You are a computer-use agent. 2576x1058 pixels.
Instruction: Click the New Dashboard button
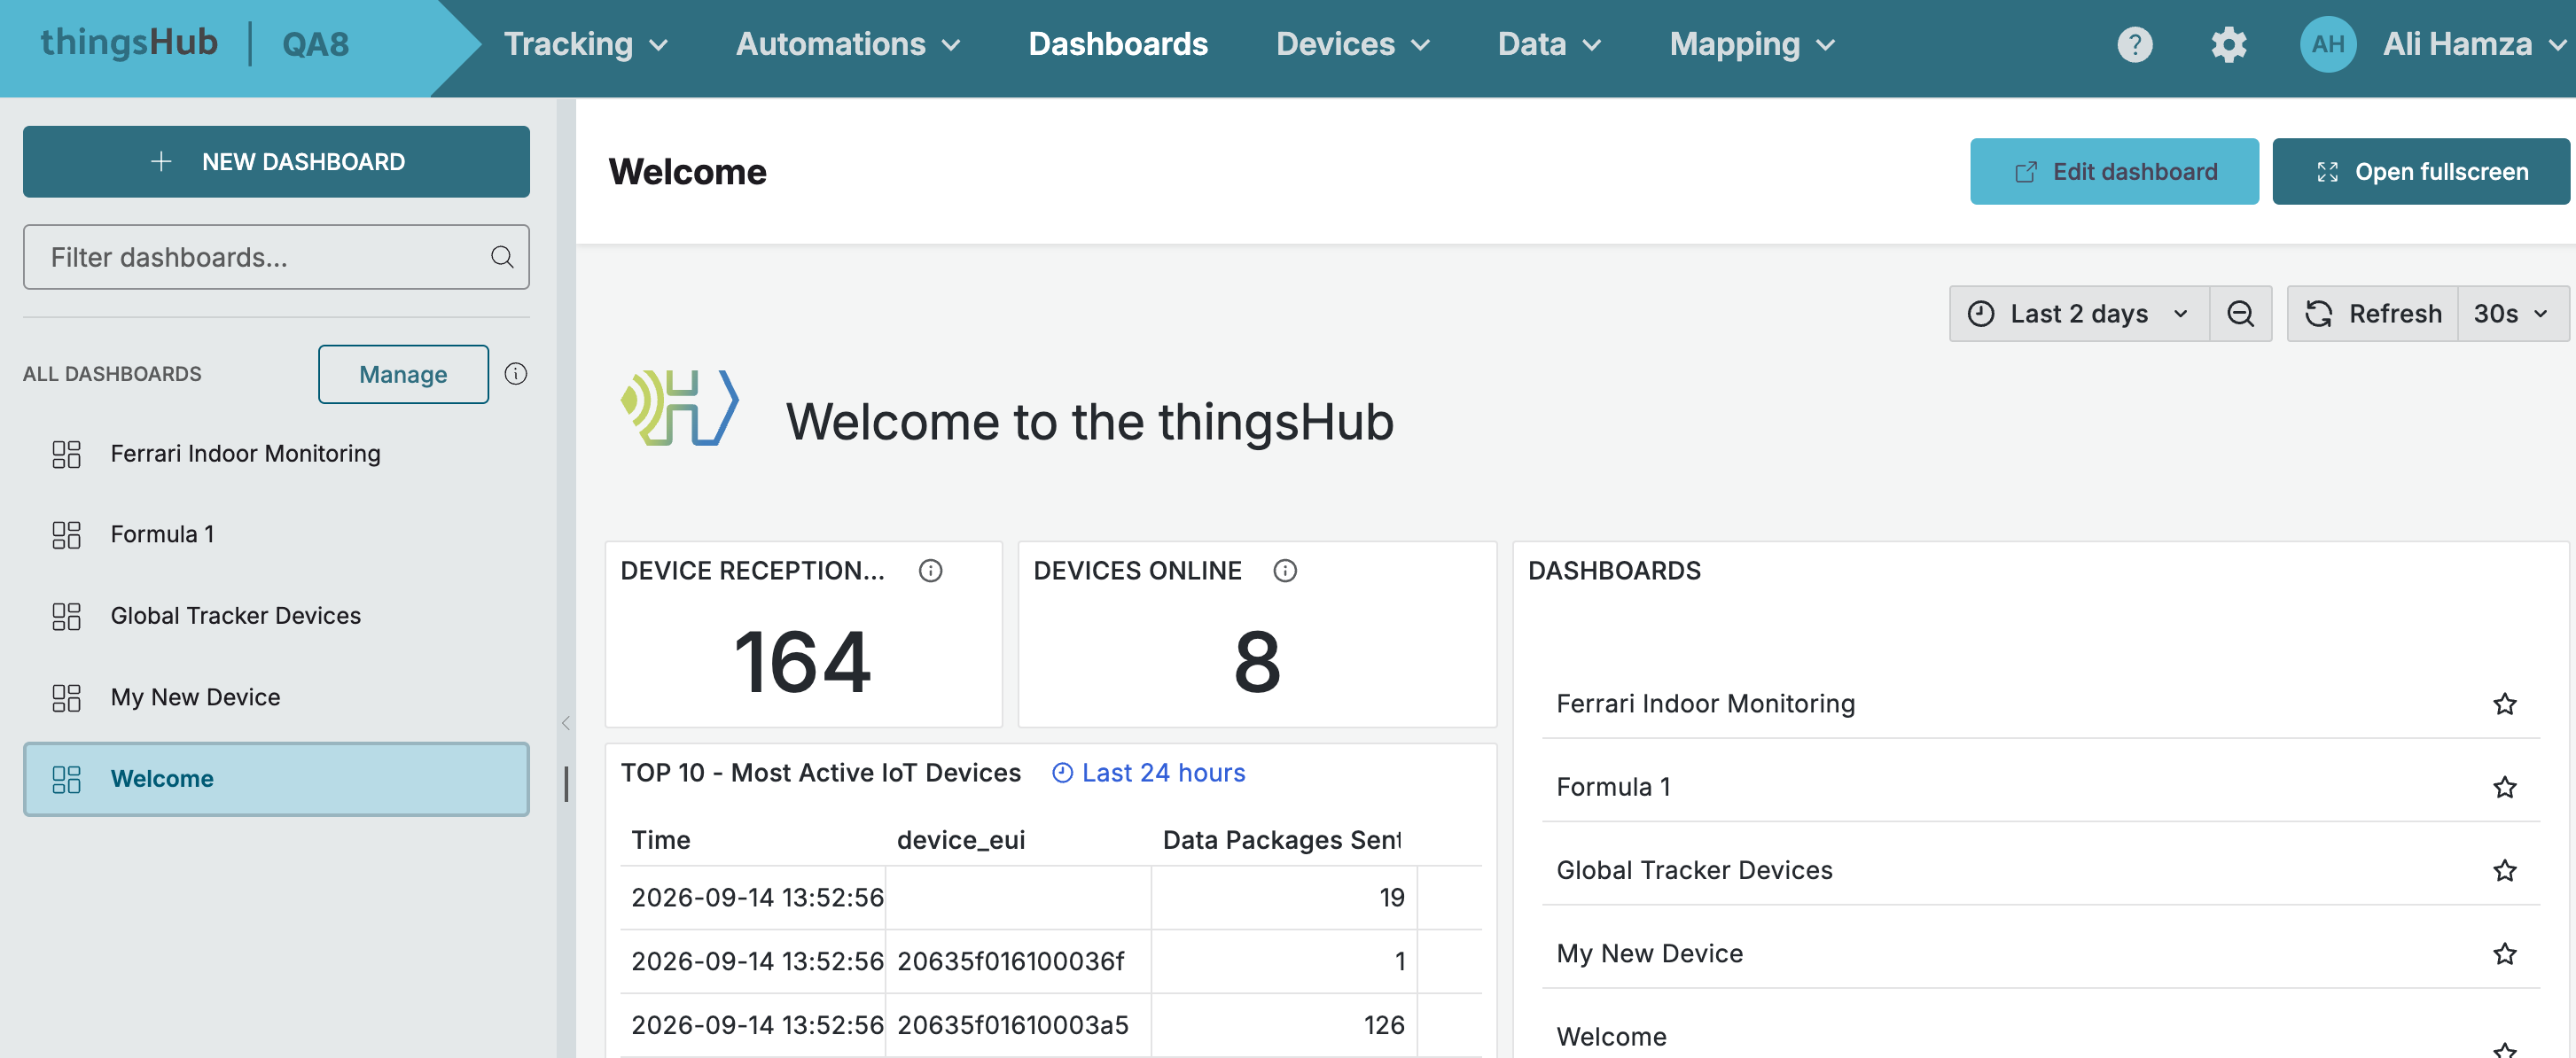click(x=276, y=162)
